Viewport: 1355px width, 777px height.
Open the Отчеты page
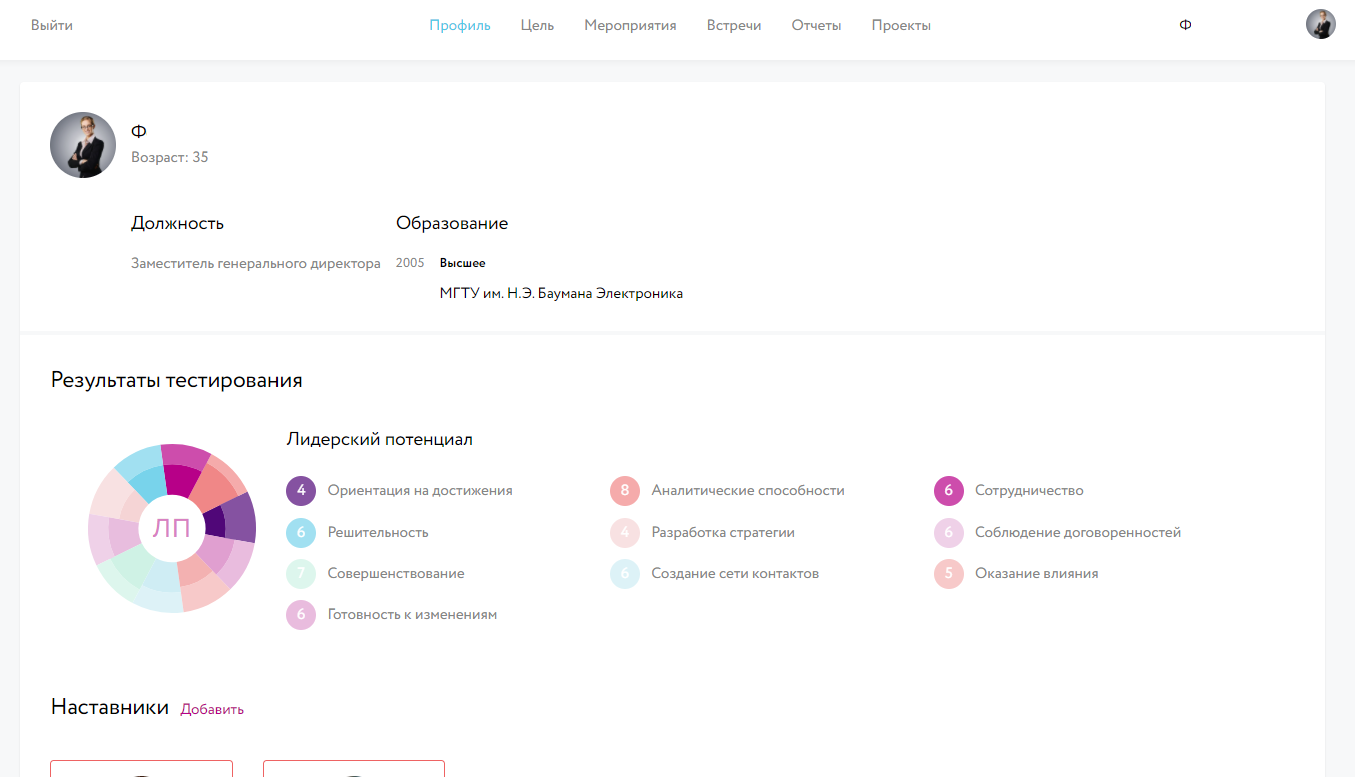(816, 25)
